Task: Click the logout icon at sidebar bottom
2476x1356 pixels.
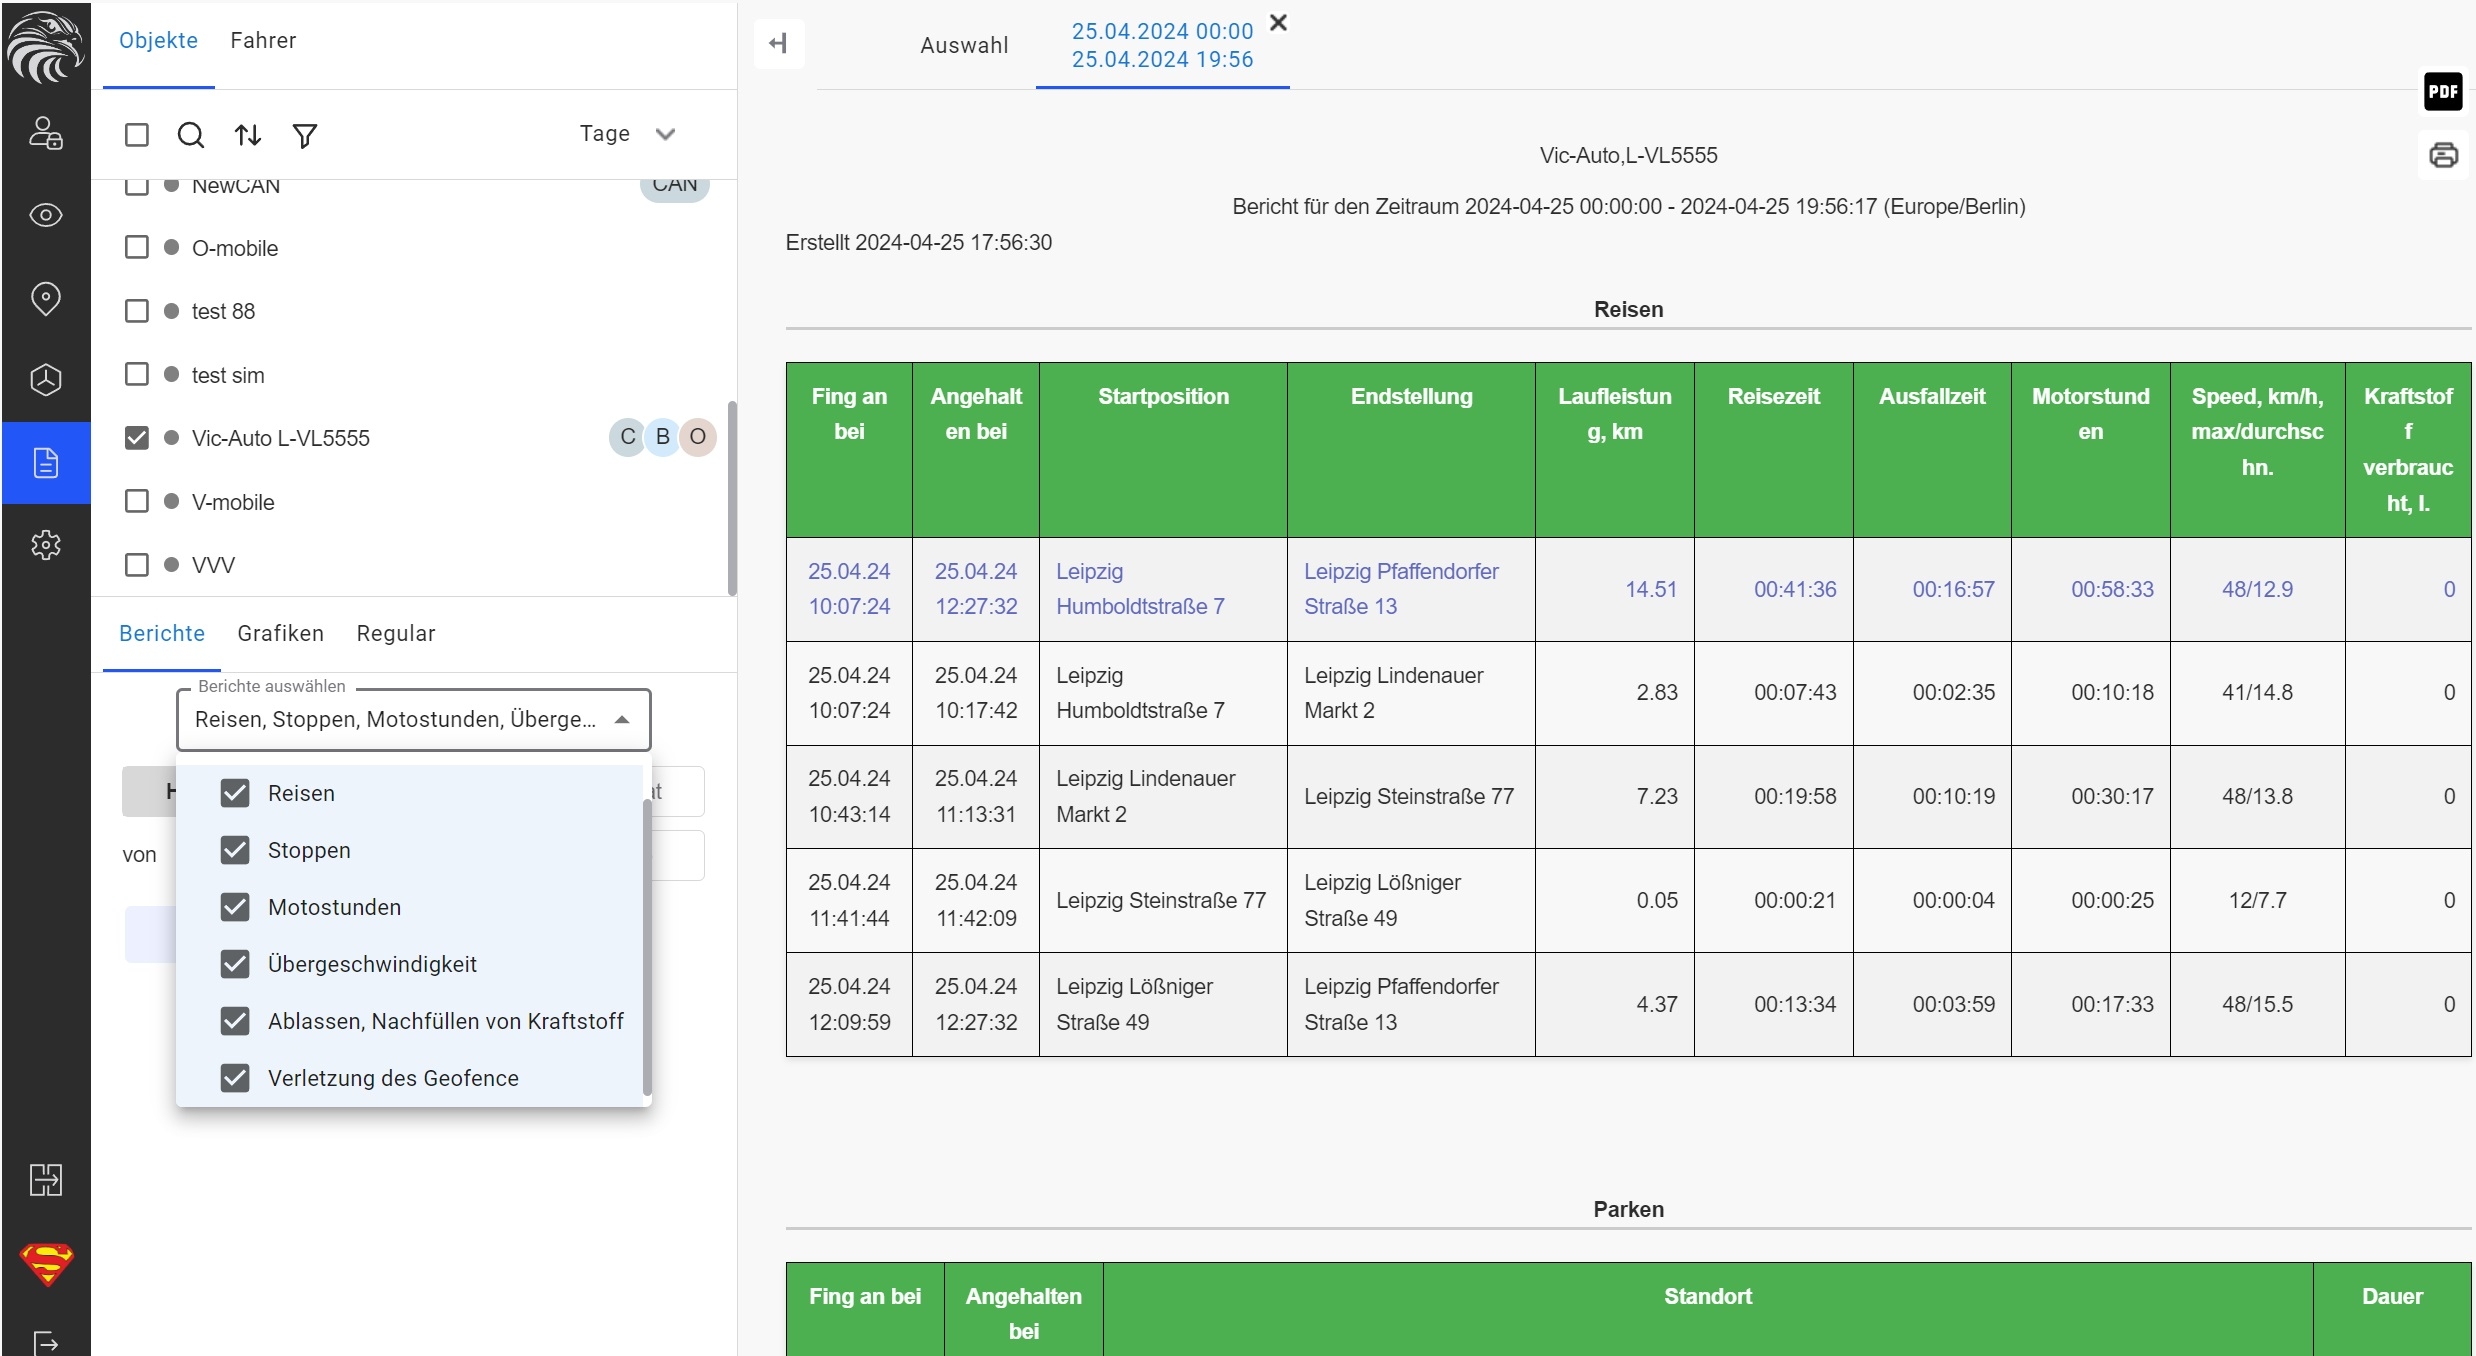Action: tap(46, 1342)
